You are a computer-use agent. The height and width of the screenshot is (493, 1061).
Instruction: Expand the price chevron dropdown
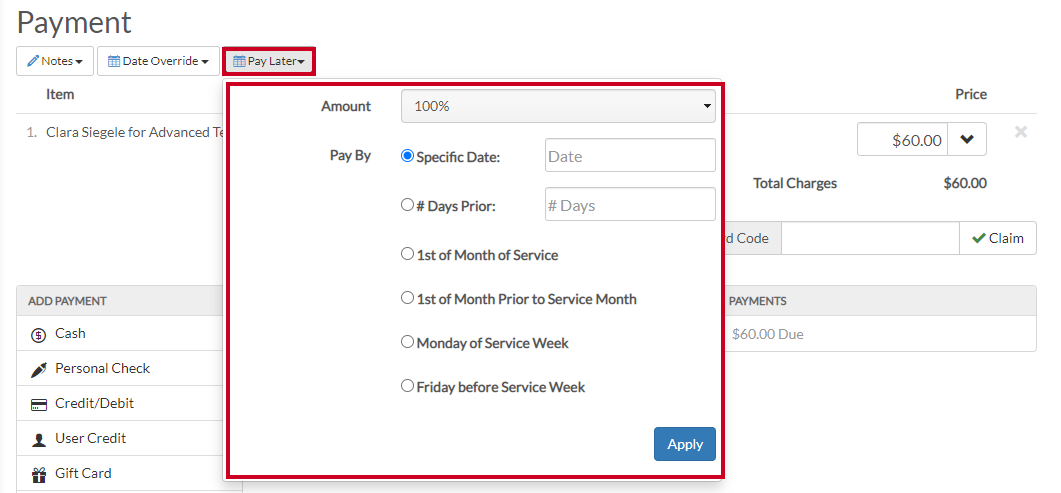(x=967, y=139)
